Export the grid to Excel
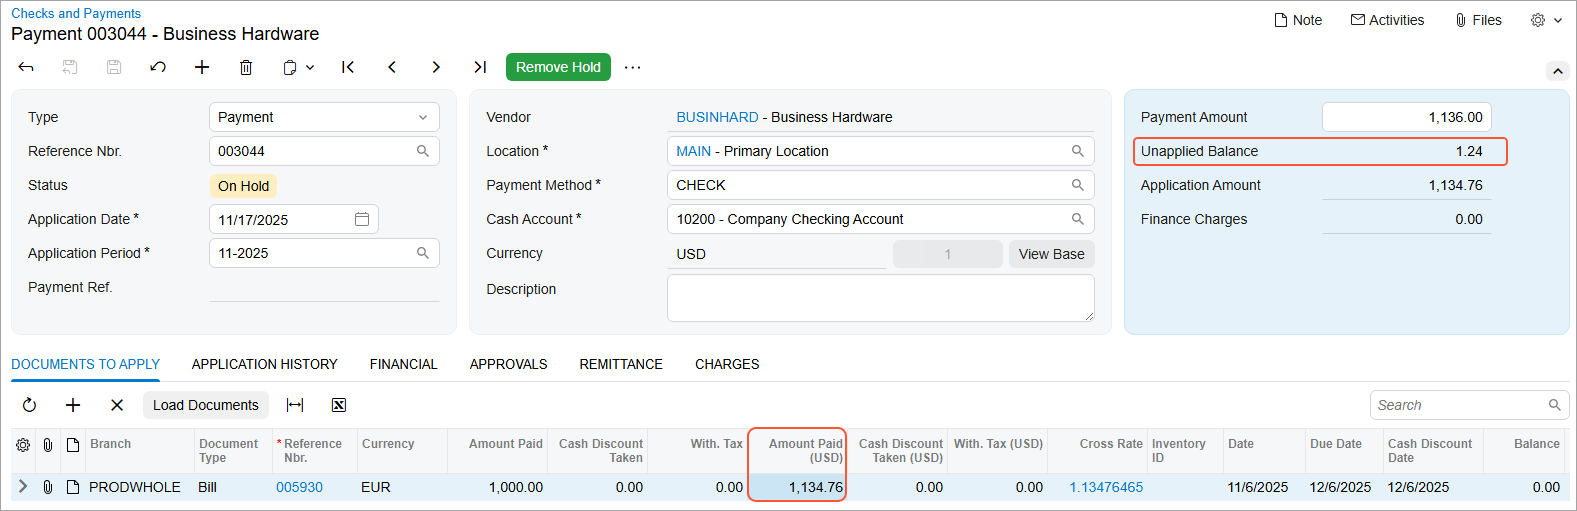 tap(339, 405)
